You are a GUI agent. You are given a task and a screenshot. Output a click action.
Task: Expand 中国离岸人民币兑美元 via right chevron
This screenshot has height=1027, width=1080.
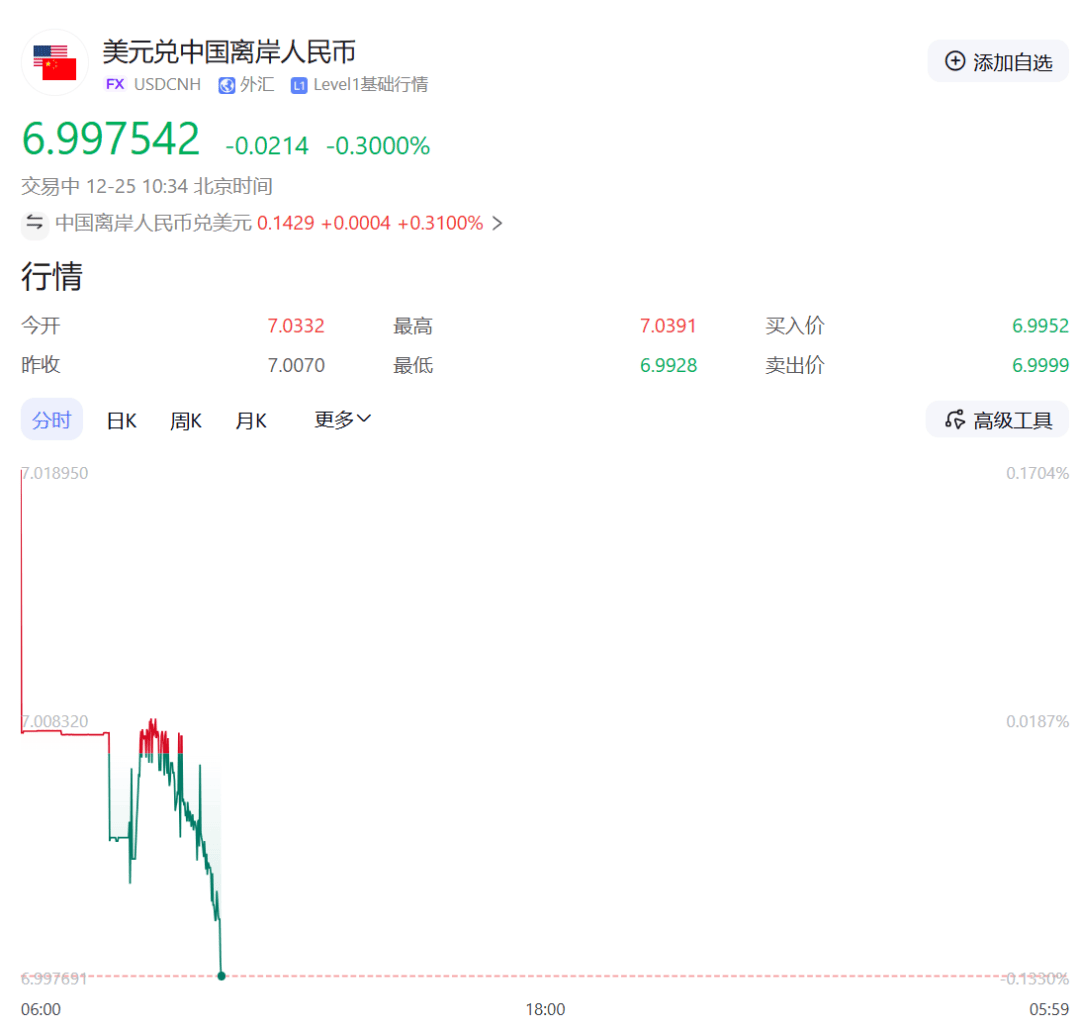pyautogui.click(x=497, y=223)
